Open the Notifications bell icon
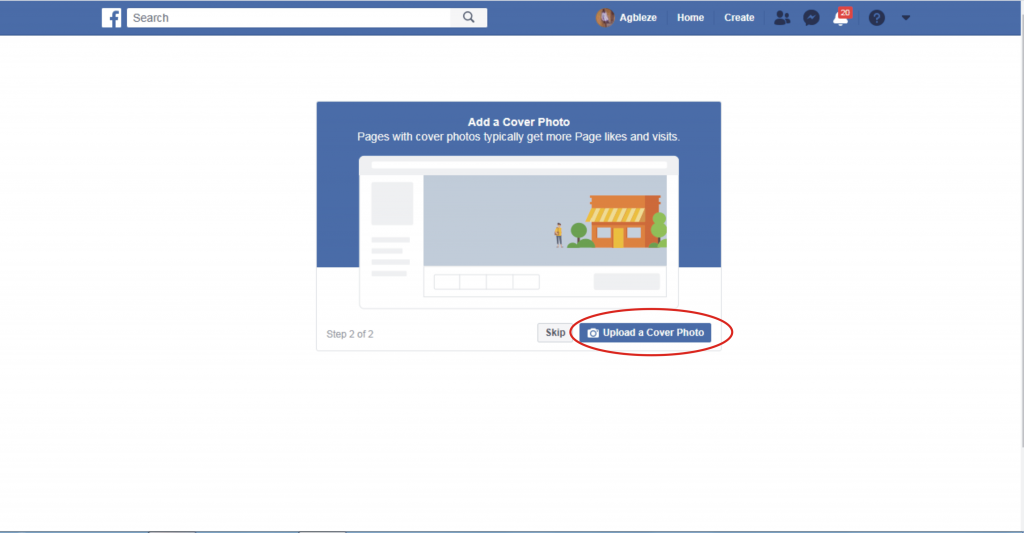The height and width of the screenshot is (533, 1024). (841, 18)
